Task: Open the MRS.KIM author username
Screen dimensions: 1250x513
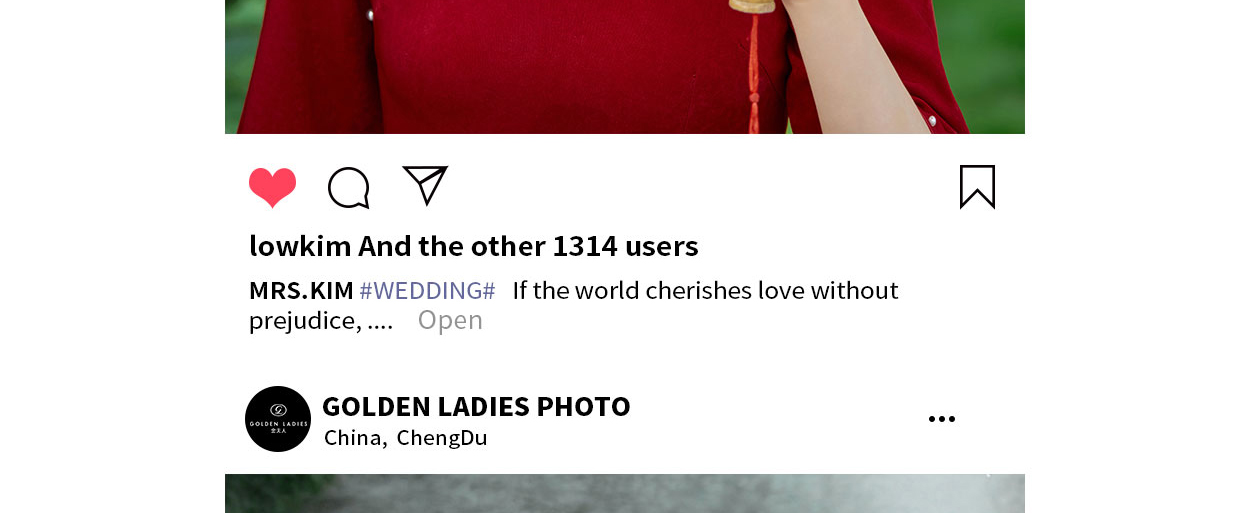Action: tap(301, 291)
